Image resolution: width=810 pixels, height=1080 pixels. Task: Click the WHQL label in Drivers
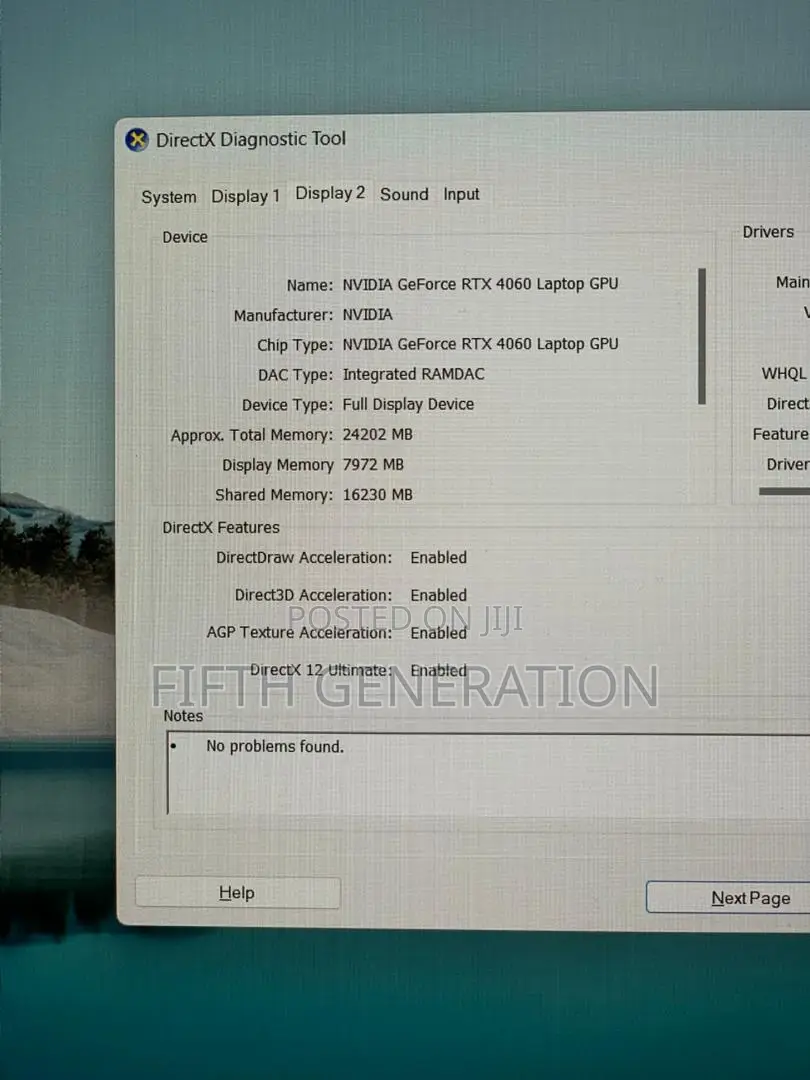[x=784, y=373]
